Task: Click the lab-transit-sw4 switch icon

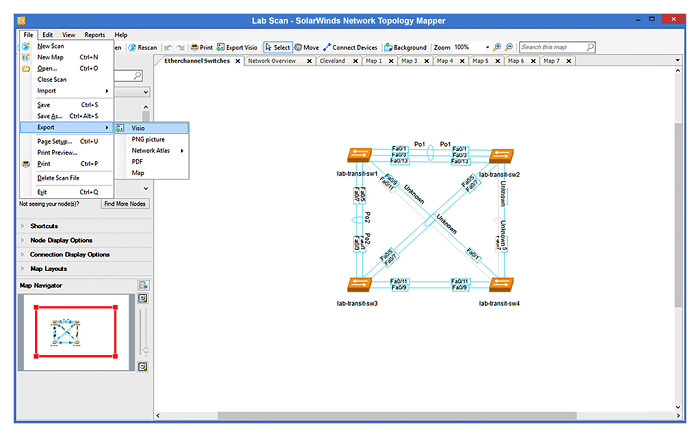Action: [501, 284]
